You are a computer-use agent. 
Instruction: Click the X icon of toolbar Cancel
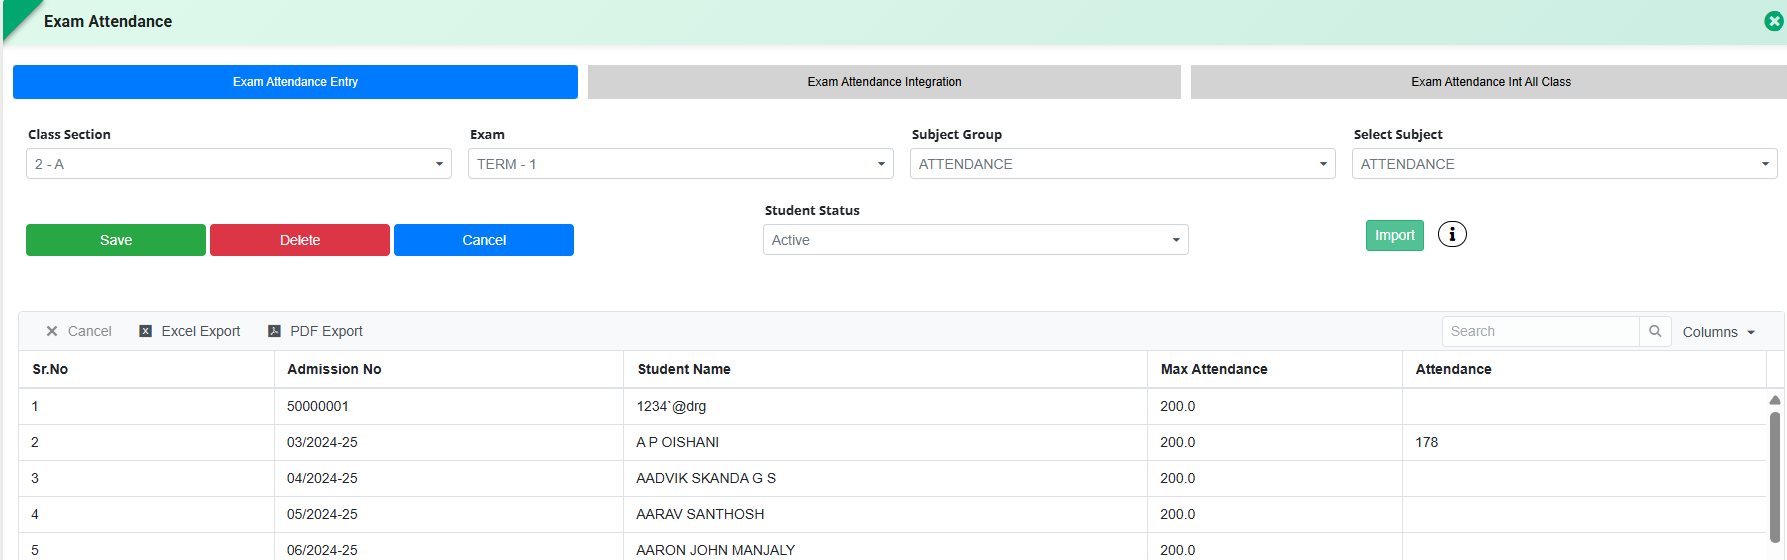[52, 331]
